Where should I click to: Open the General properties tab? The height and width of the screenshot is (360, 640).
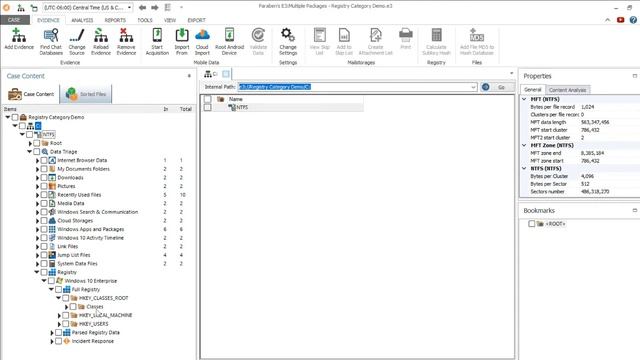pos(532,89)
